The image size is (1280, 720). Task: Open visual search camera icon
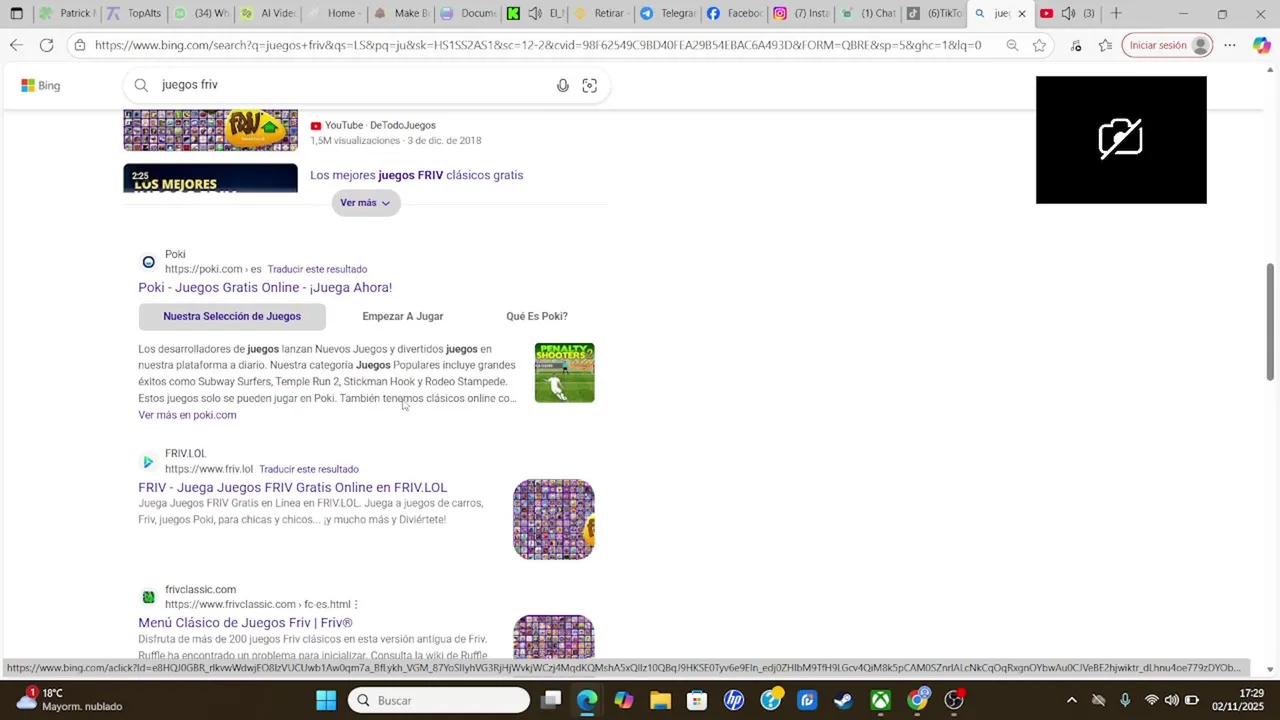(x=589, y=86)
